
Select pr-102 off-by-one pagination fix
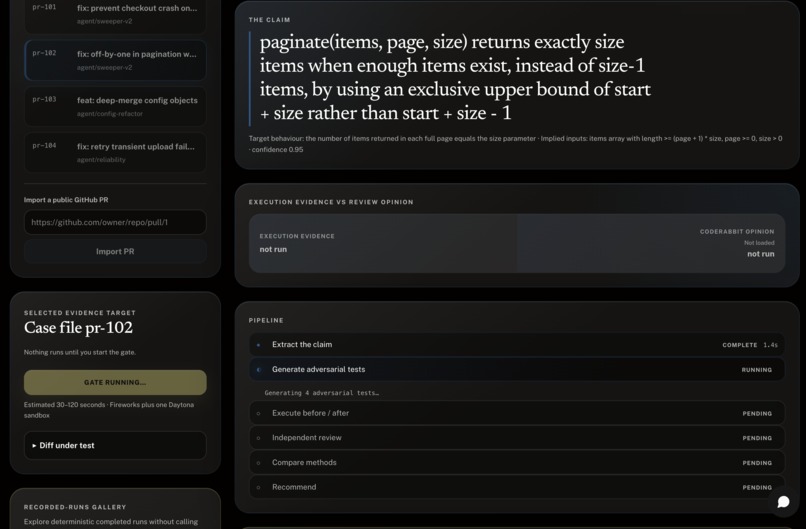pyautogui.click(x=115, y=60)
